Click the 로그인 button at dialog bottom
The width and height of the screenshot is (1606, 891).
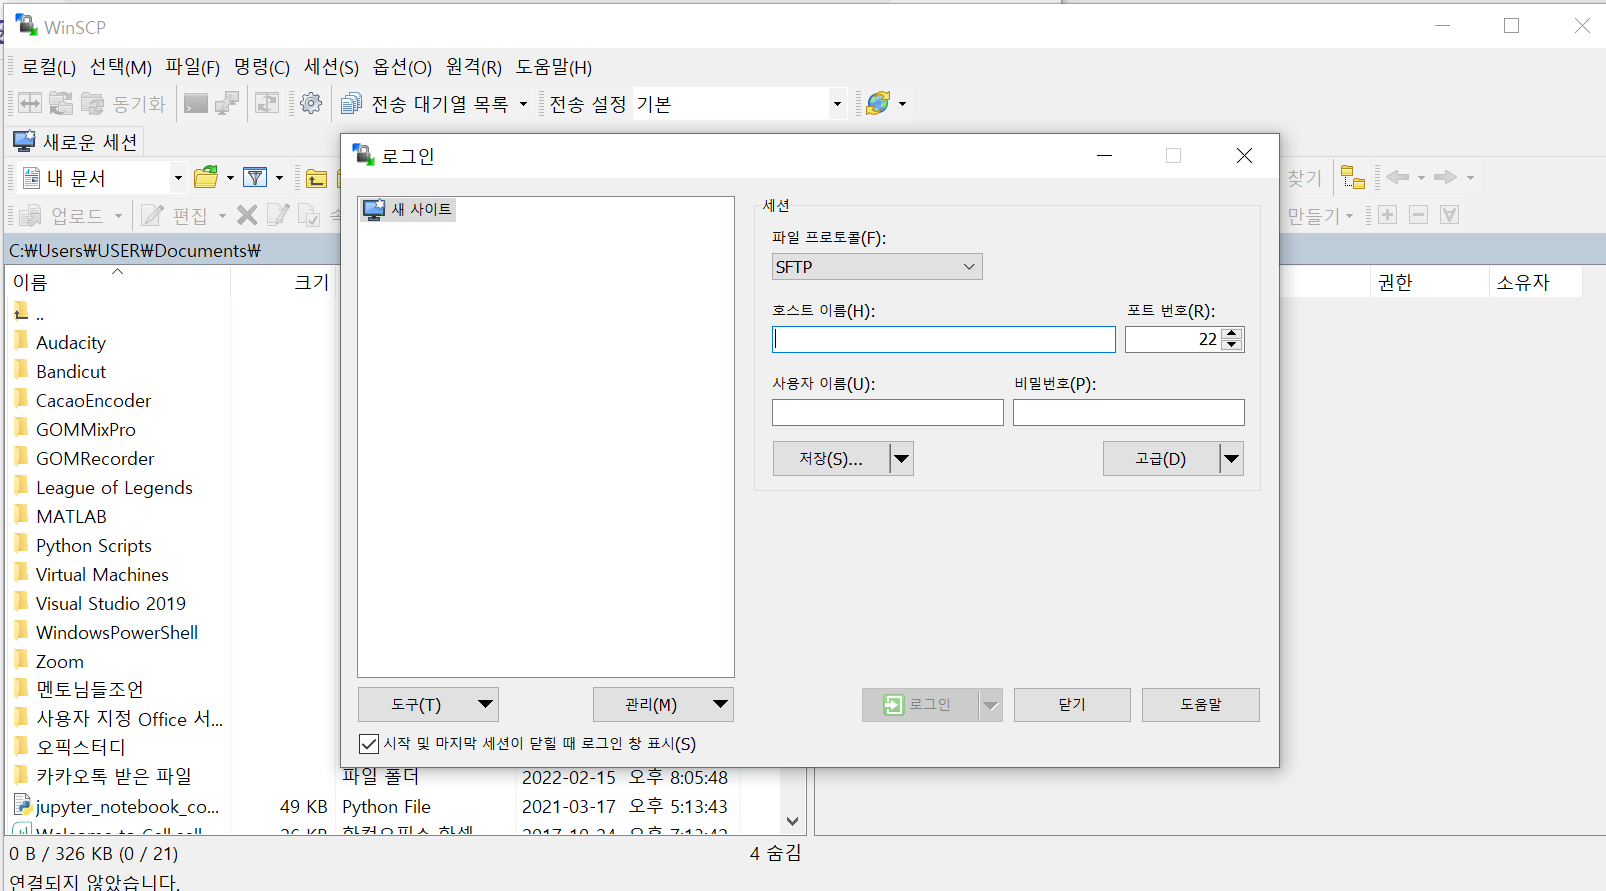coord(920,705)
